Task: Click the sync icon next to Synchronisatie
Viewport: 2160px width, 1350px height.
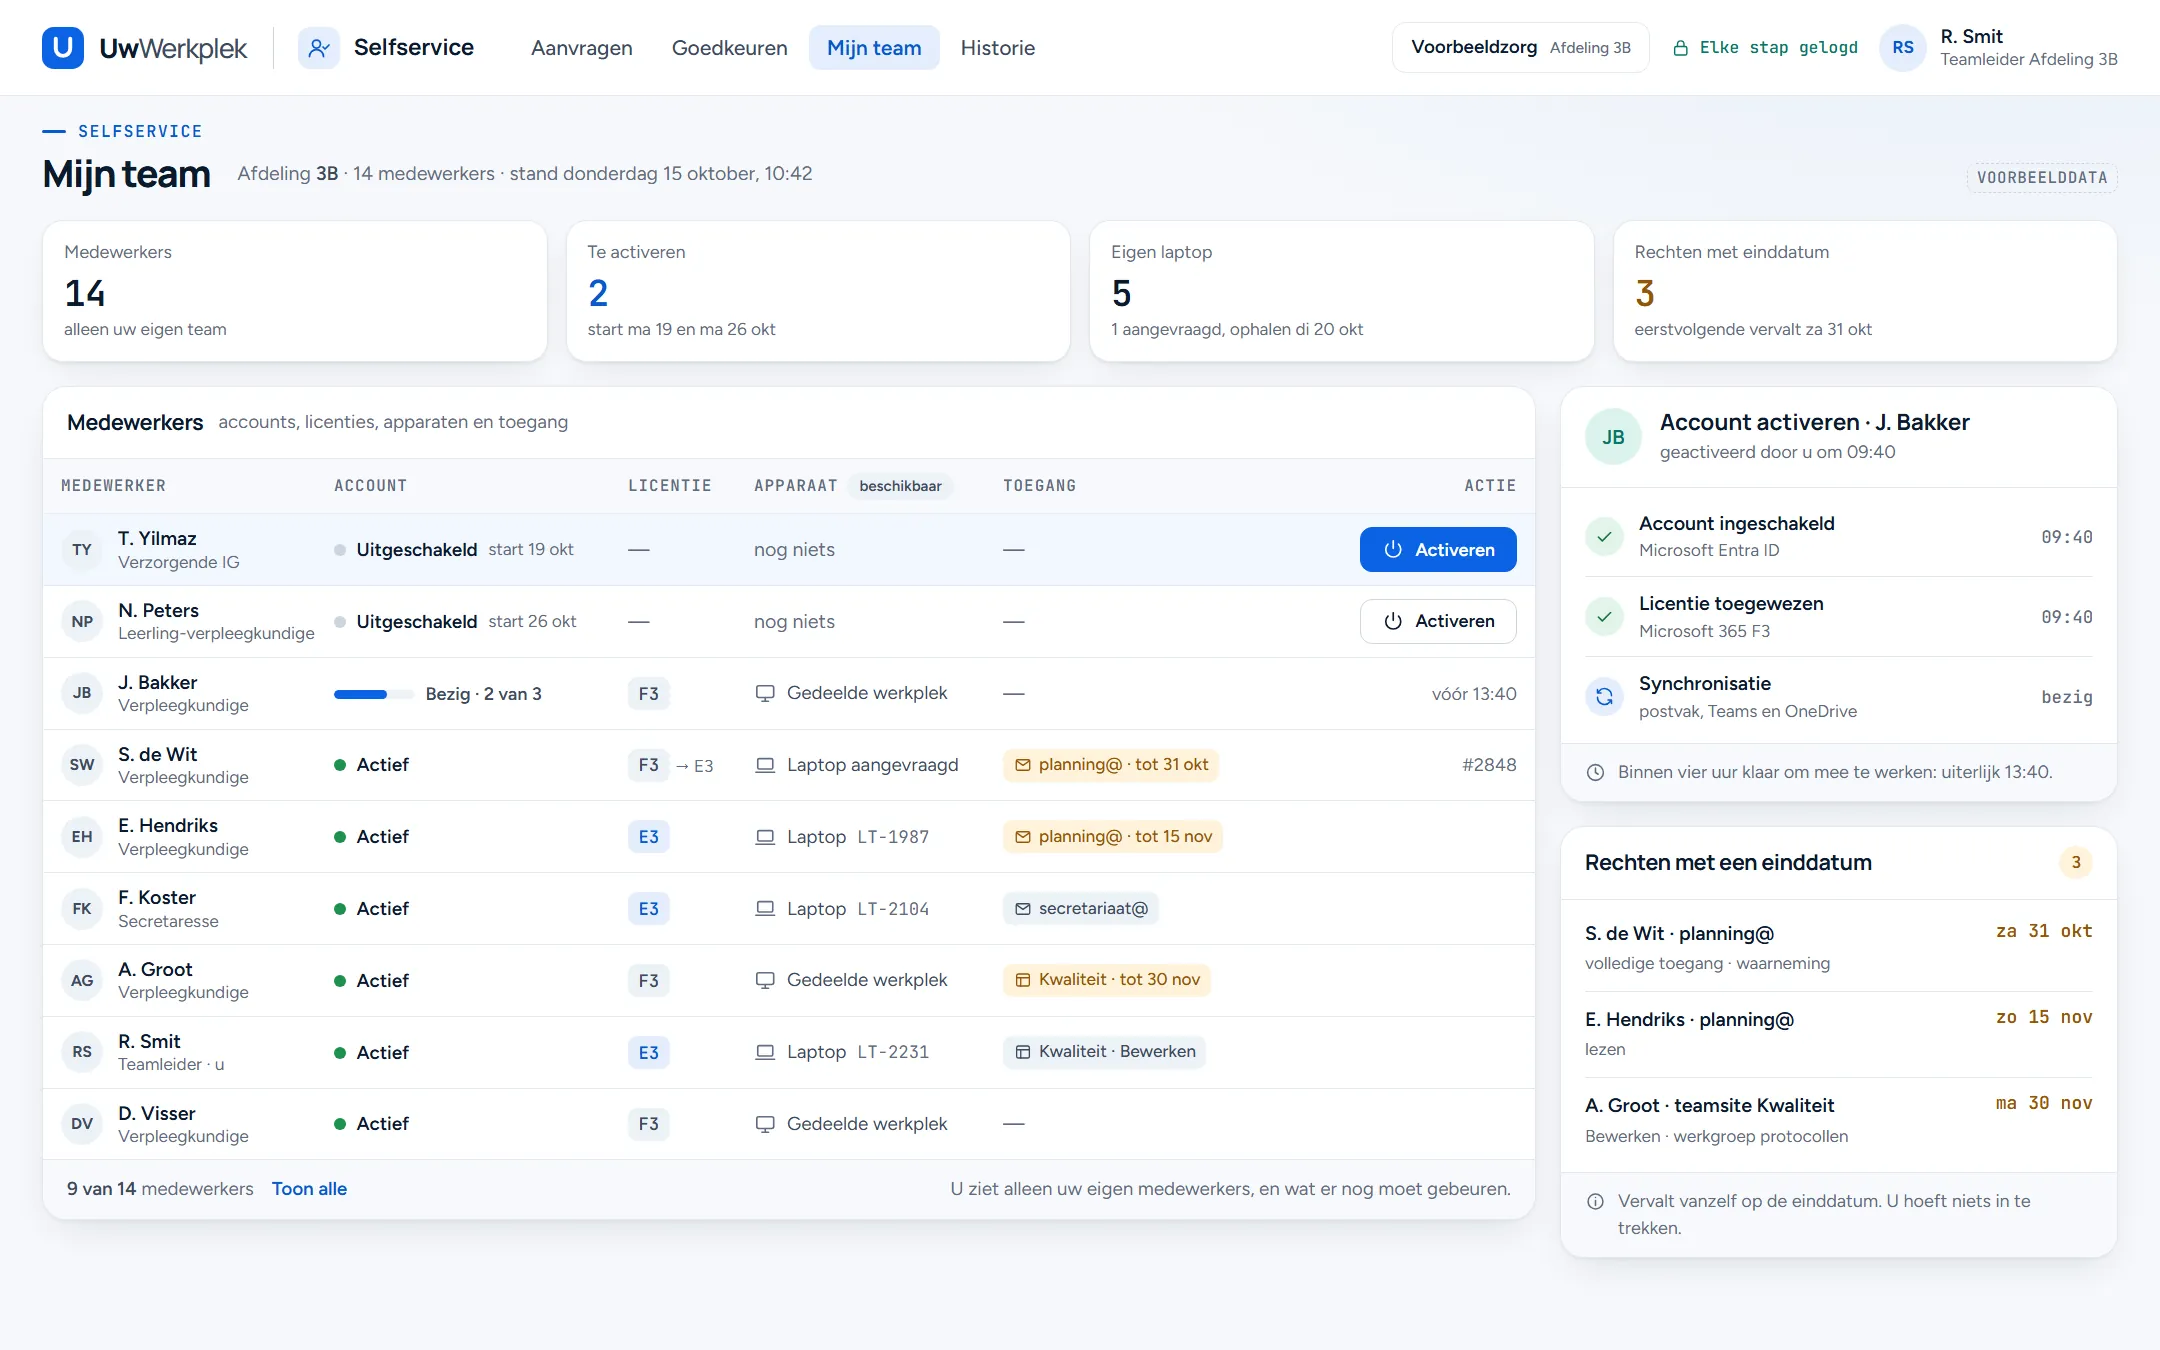Action: [1604, 696]
